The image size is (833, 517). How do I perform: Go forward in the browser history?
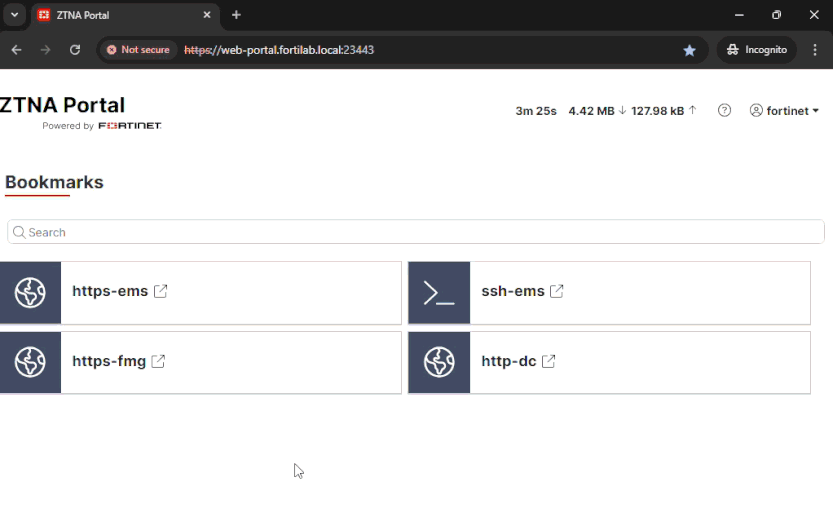46,49
